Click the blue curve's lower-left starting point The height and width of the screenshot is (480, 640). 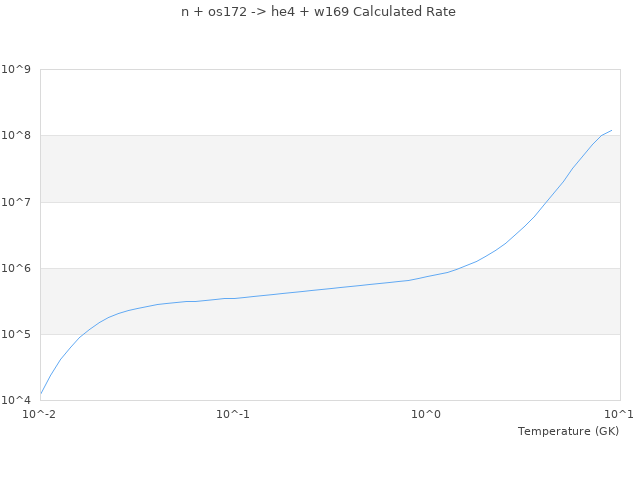(41, 393)
